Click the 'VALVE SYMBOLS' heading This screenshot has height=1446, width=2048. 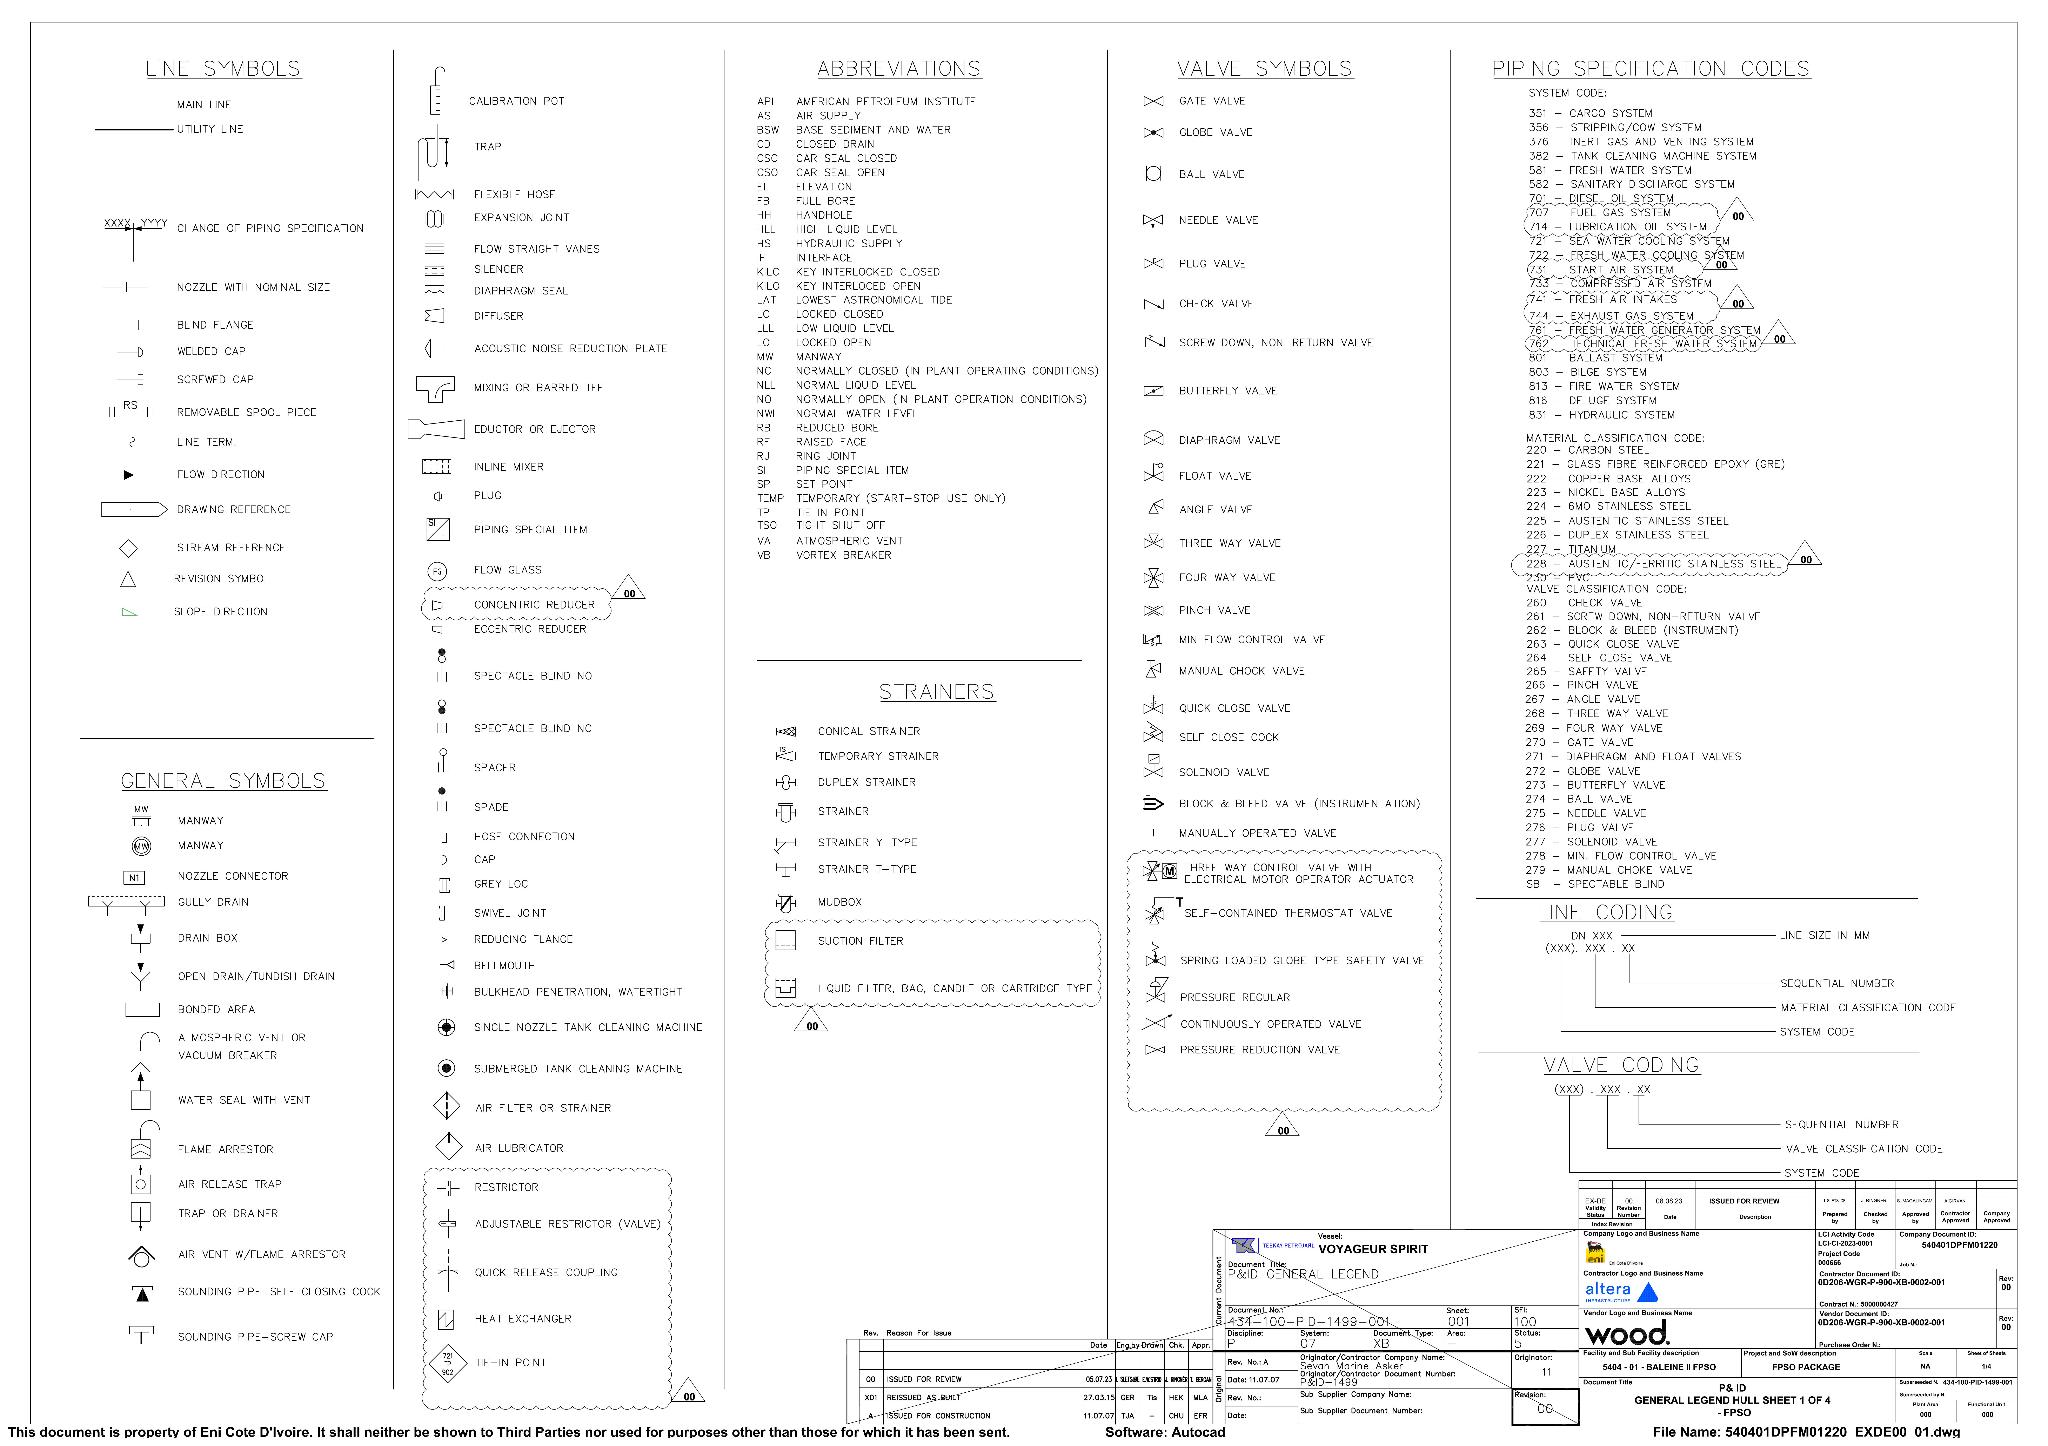pos(1265,69)
